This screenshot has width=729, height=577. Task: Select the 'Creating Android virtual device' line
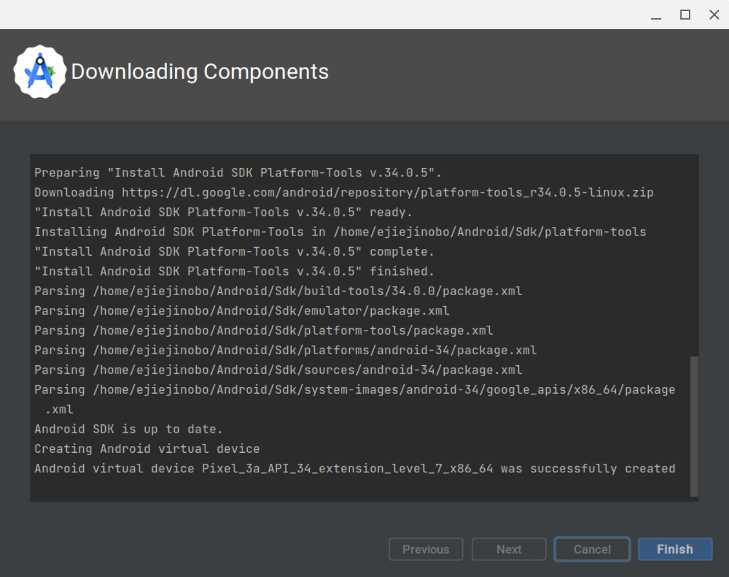[x=147, y=449]
